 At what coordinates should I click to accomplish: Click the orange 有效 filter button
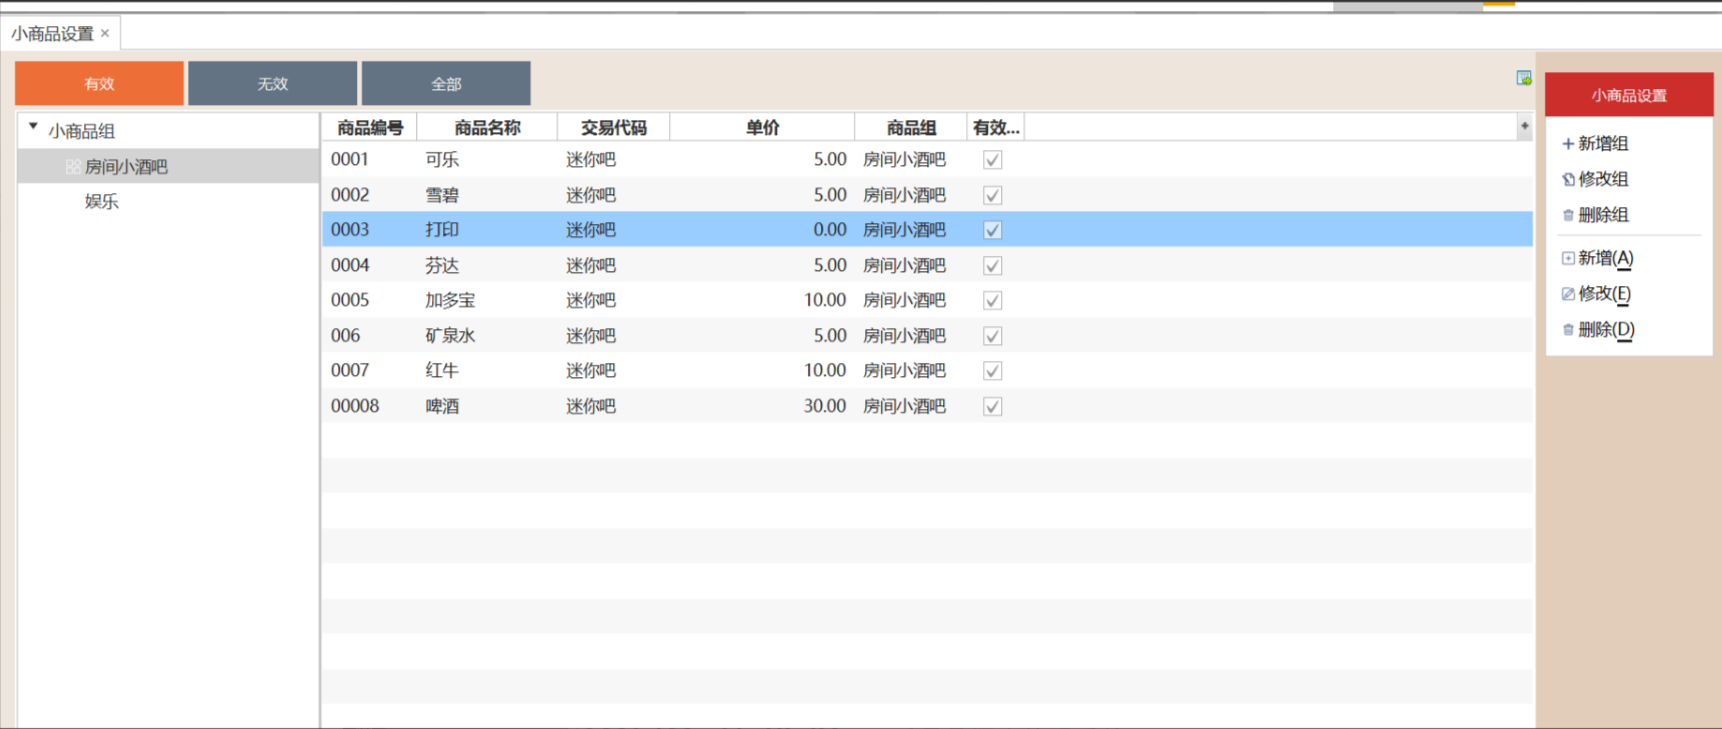pos(99,84)
